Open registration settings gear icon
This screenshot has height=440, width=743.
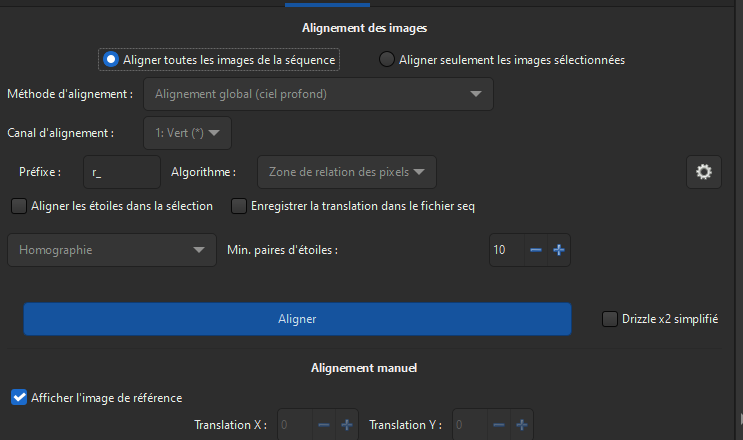pyautogui.click(x=704, y=172)
